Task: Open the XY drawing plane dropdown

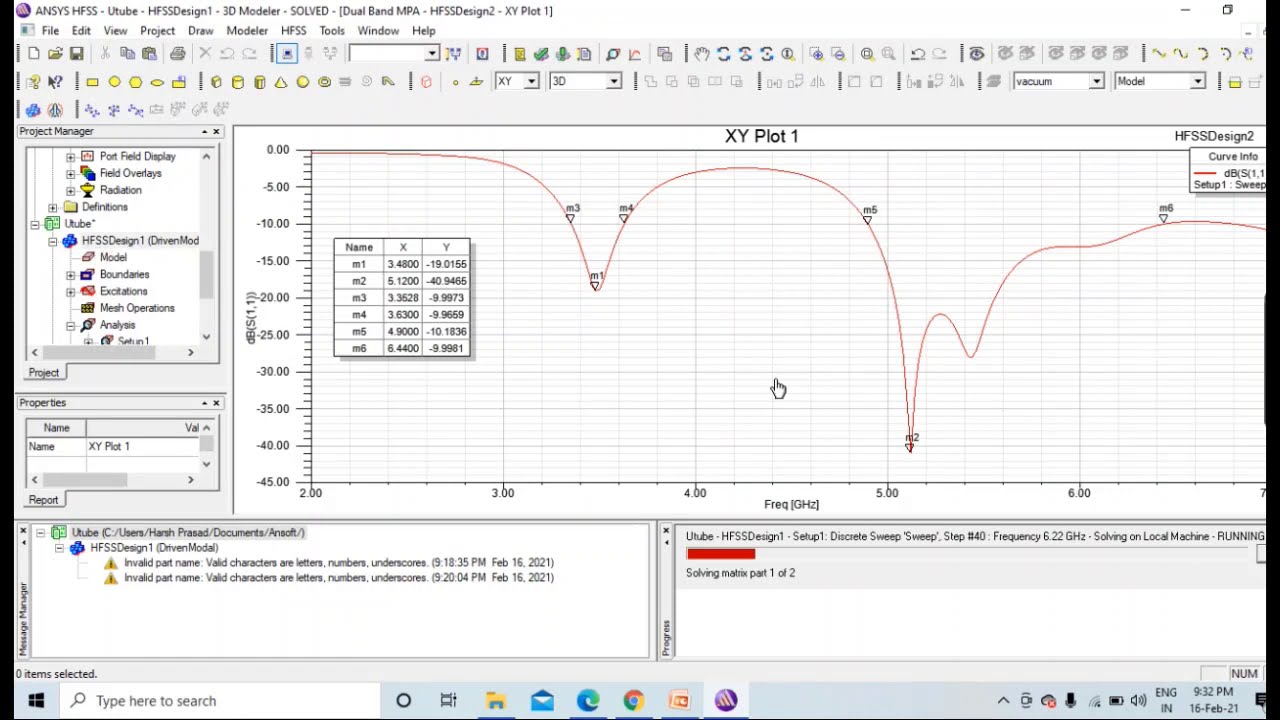Action: (x=531, y=82)
